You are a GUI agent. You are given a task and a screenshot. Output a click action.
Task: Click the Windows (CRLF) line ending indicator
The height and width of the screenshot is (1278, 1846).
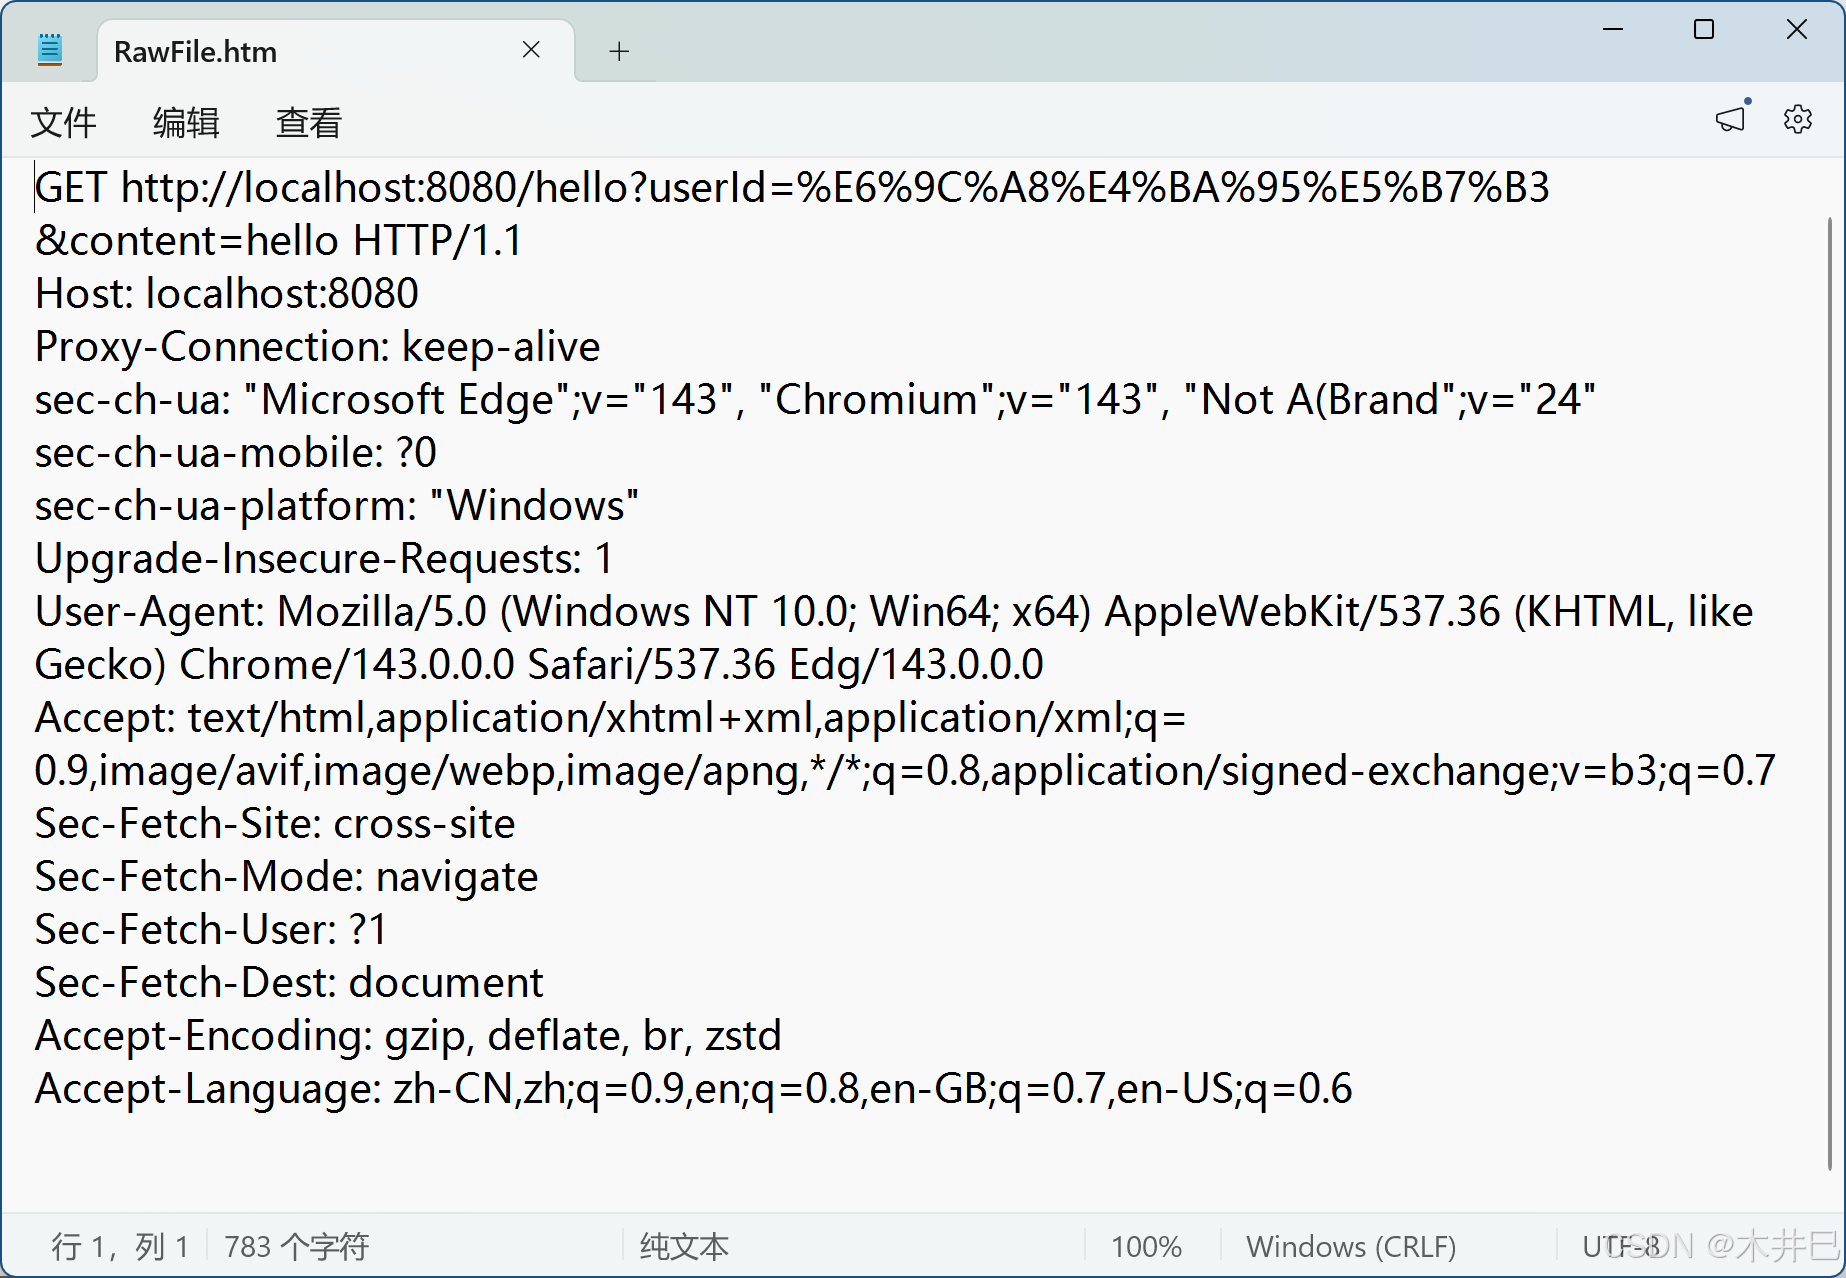tap(1351, 1246)
